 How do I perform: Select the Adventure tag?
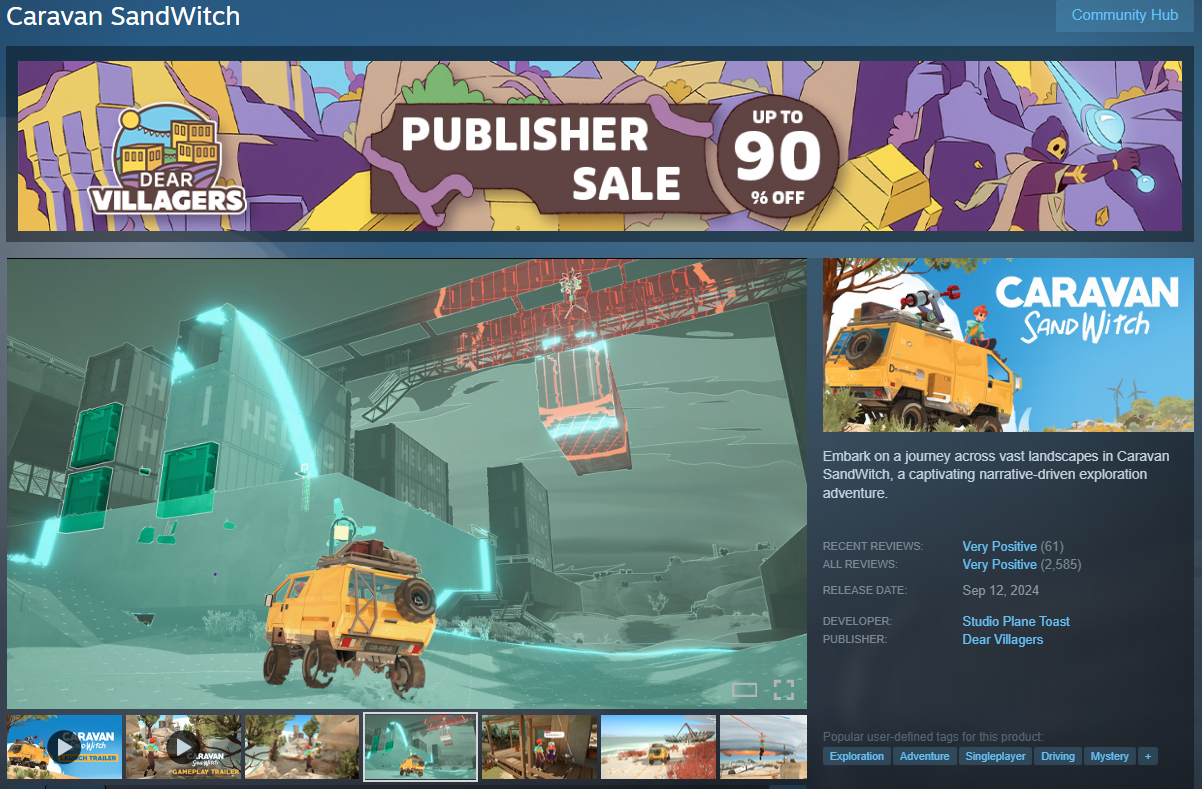pos(925,756)
